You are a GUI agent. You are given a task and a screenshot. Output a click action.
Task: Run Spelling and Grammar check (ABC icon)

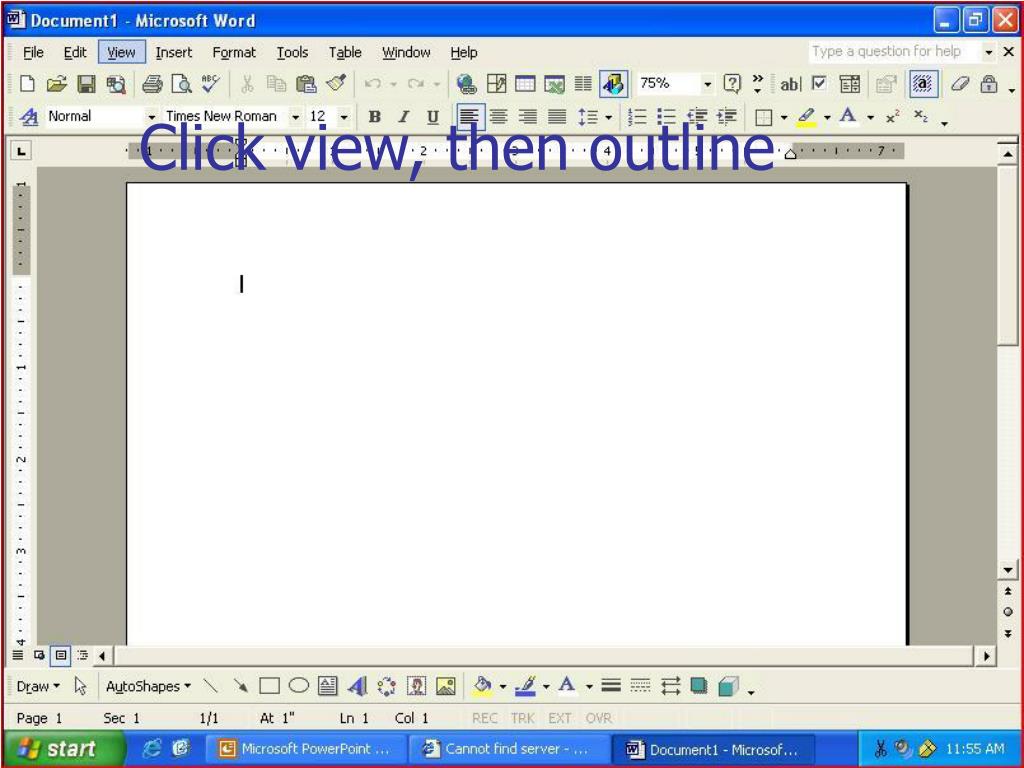[x=210, y=84]
